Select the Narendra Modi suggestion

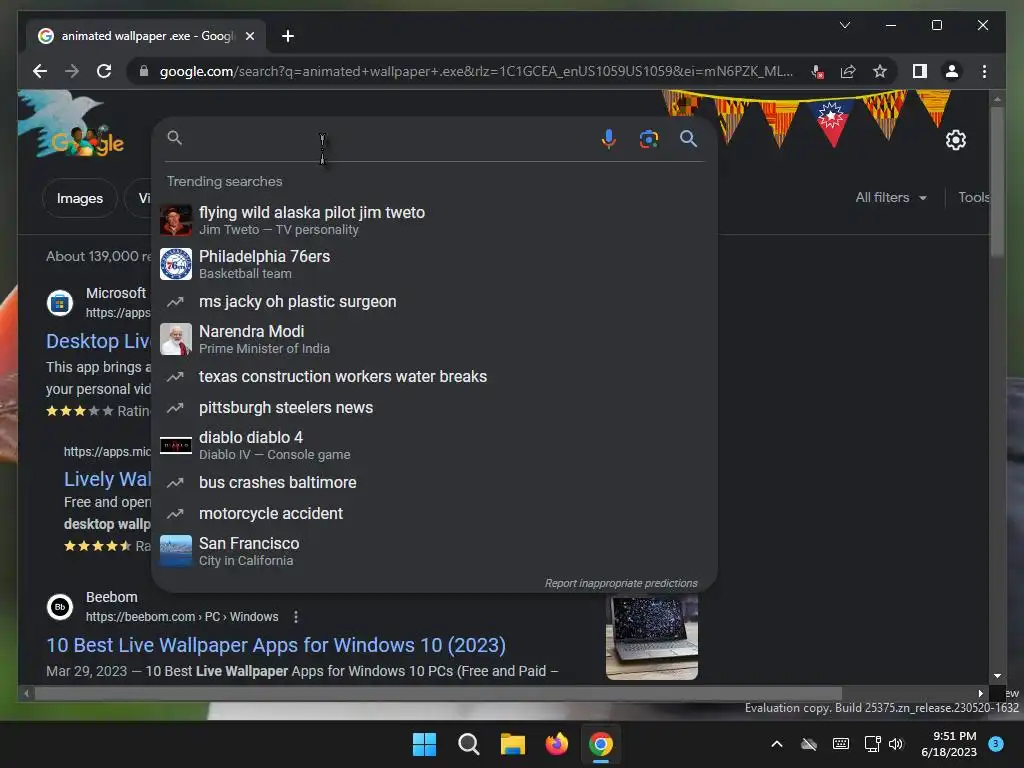[x=434, y=339]
